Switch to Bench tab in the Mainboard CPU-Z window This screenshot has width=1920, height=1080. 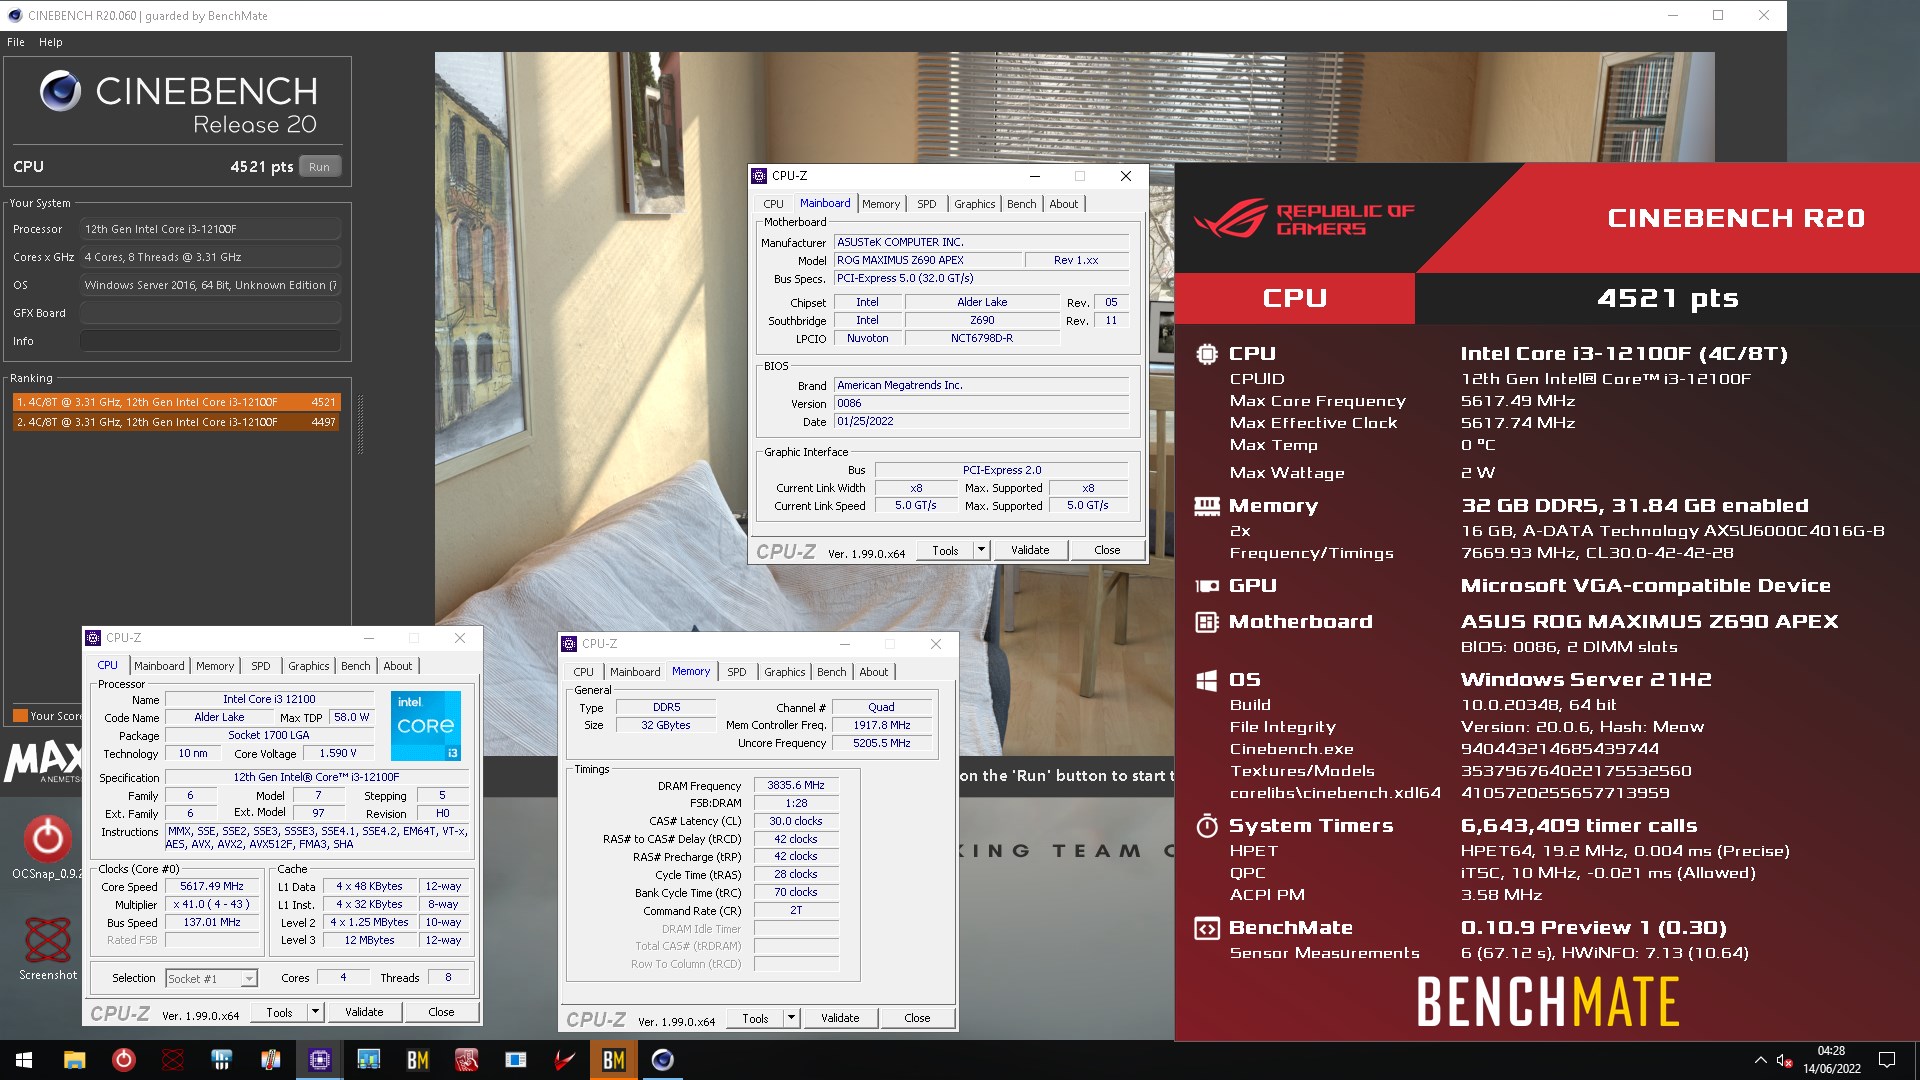pyautogui.click(x=1021, y=204)
